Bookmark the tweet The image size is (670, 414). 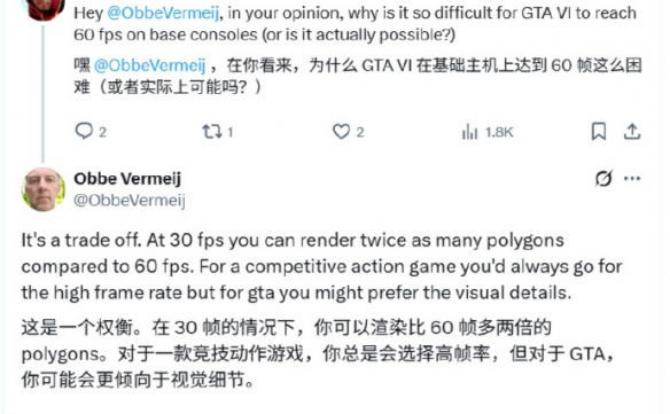(x=599, y=131)
